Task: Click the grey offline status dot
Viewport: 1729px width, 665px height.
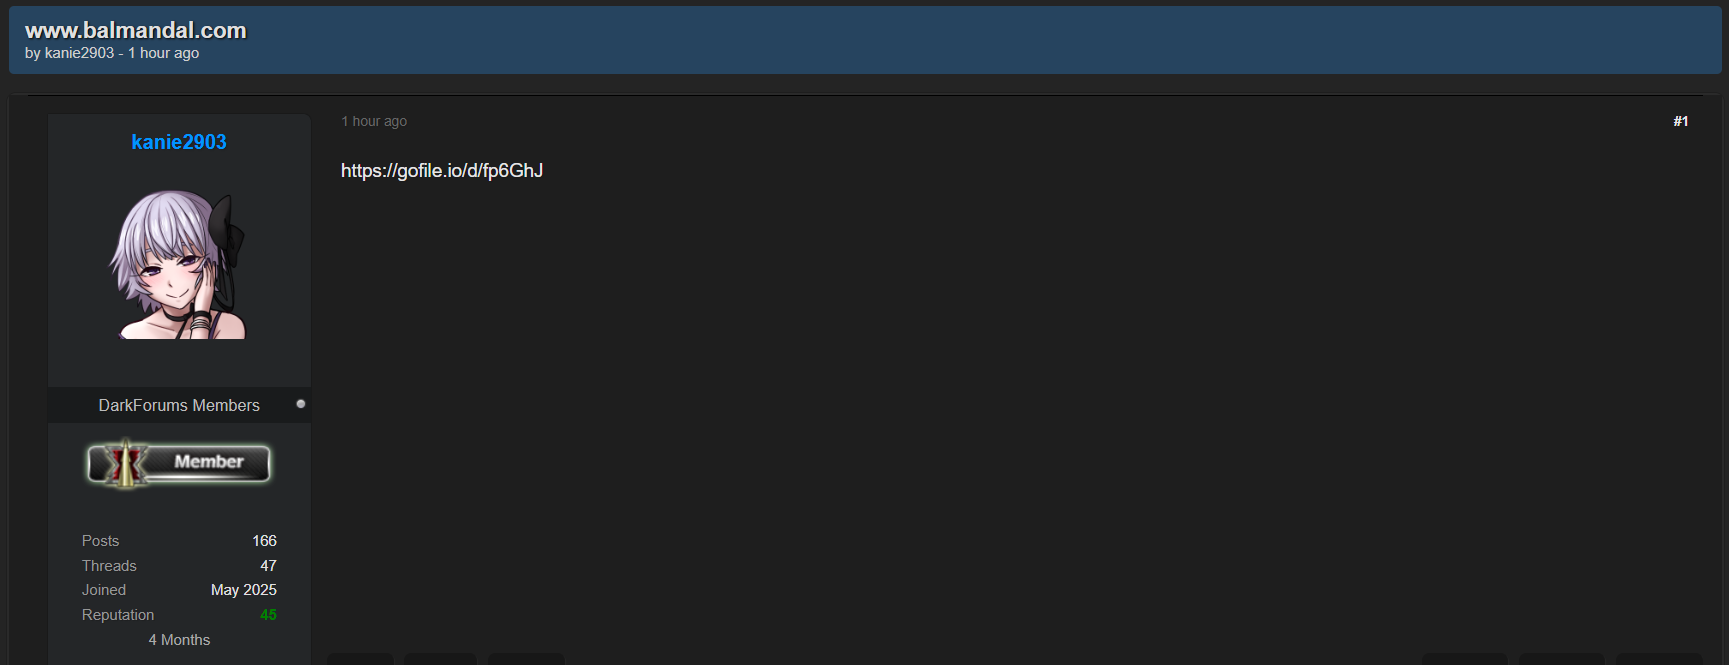Action: (300, 404)
